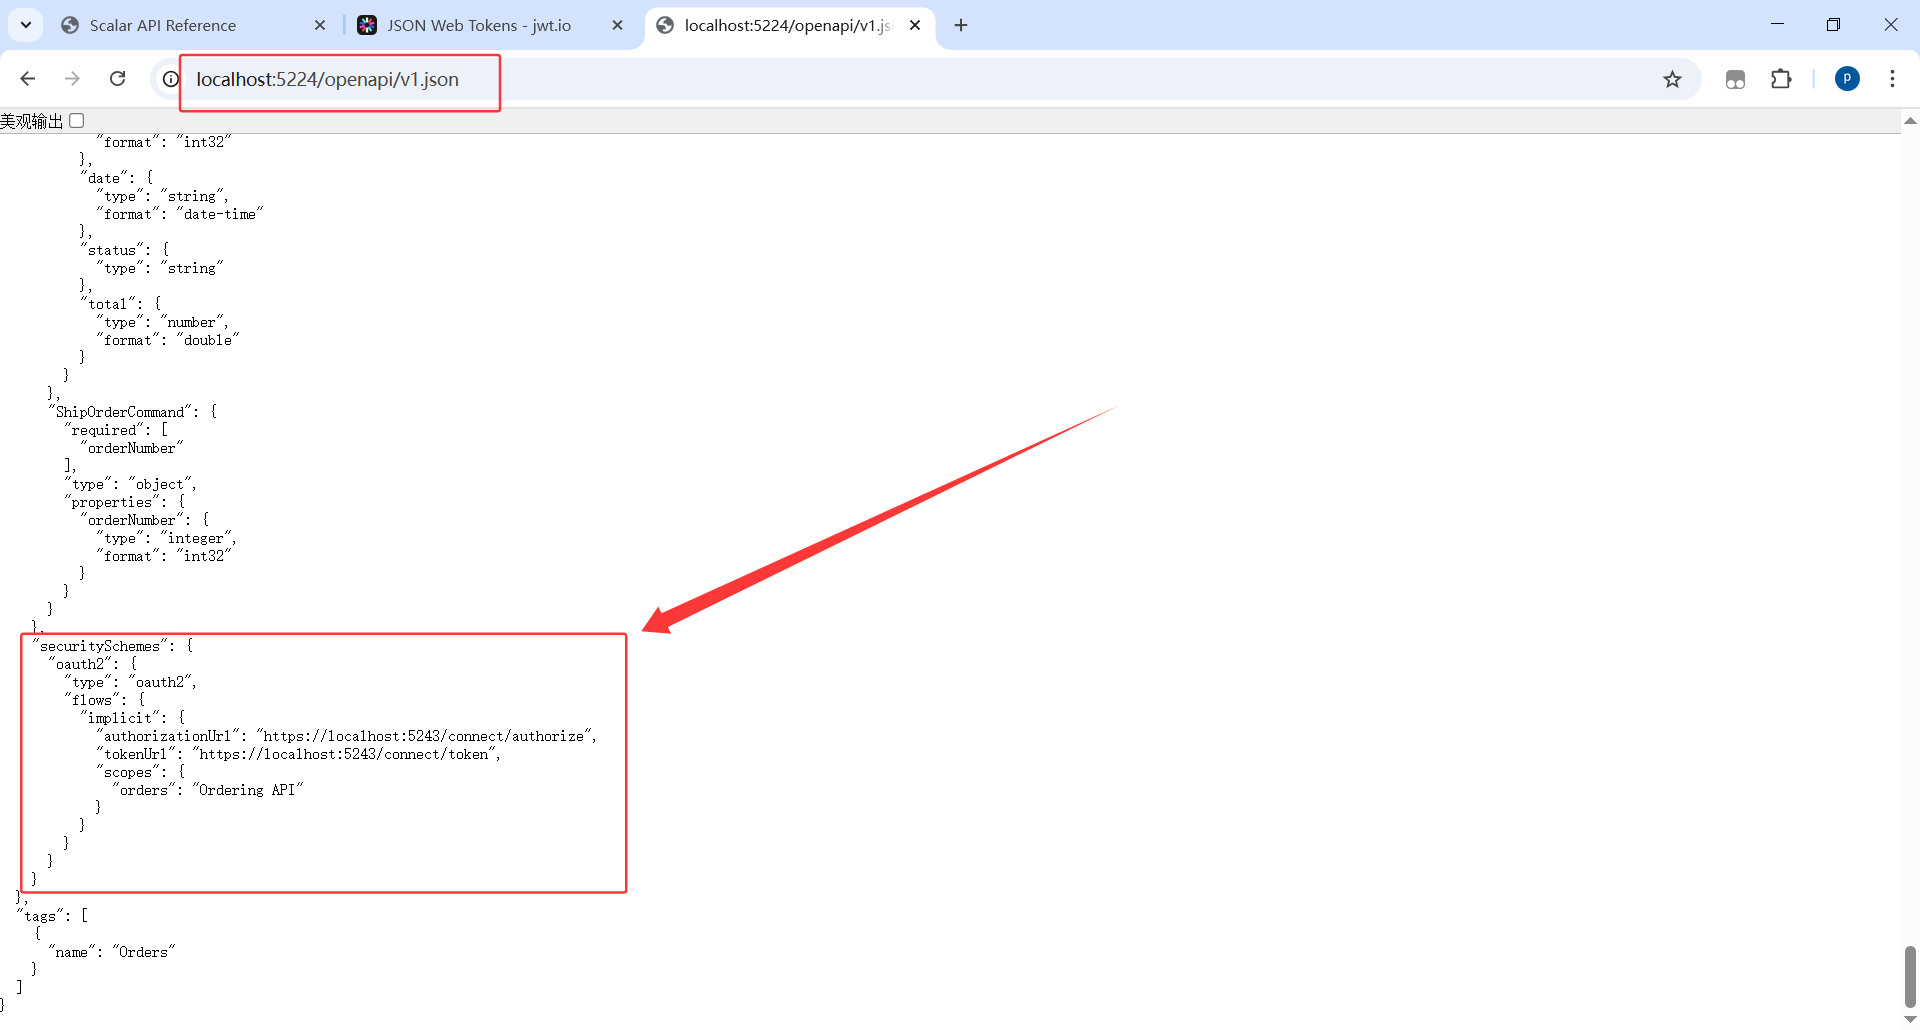The image size is (1920, 1030).
Task: Click the scrollbar up arrow
Action: click(x=1910, y=121)
